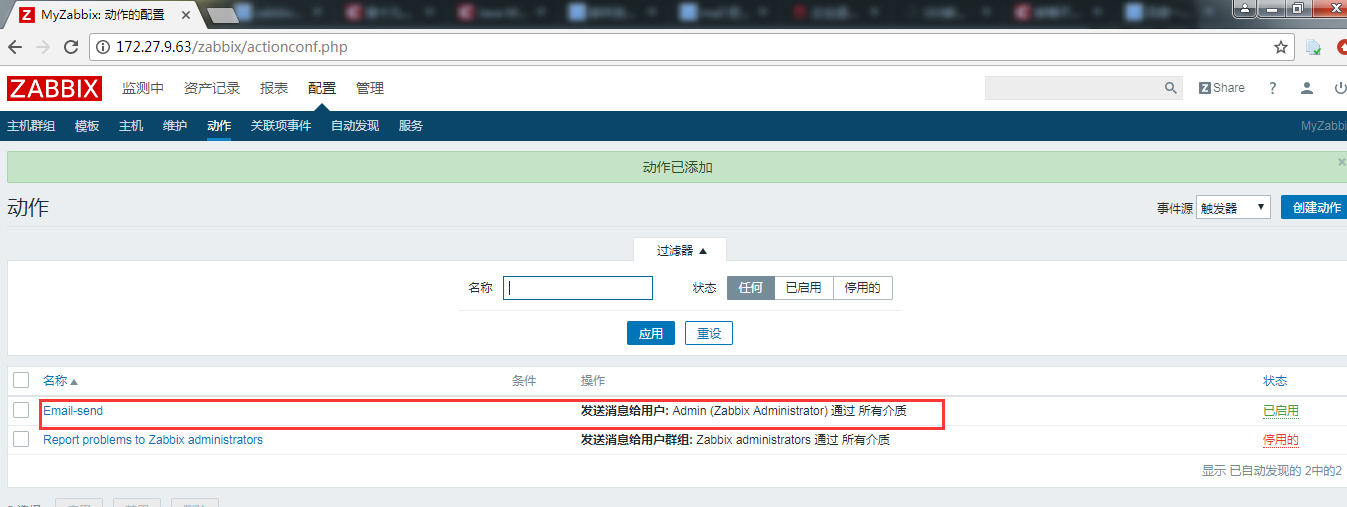Toggle Report problems status 停用的 link
Viewport: 1347px width, 507px height.
[x=1281, y=440]
